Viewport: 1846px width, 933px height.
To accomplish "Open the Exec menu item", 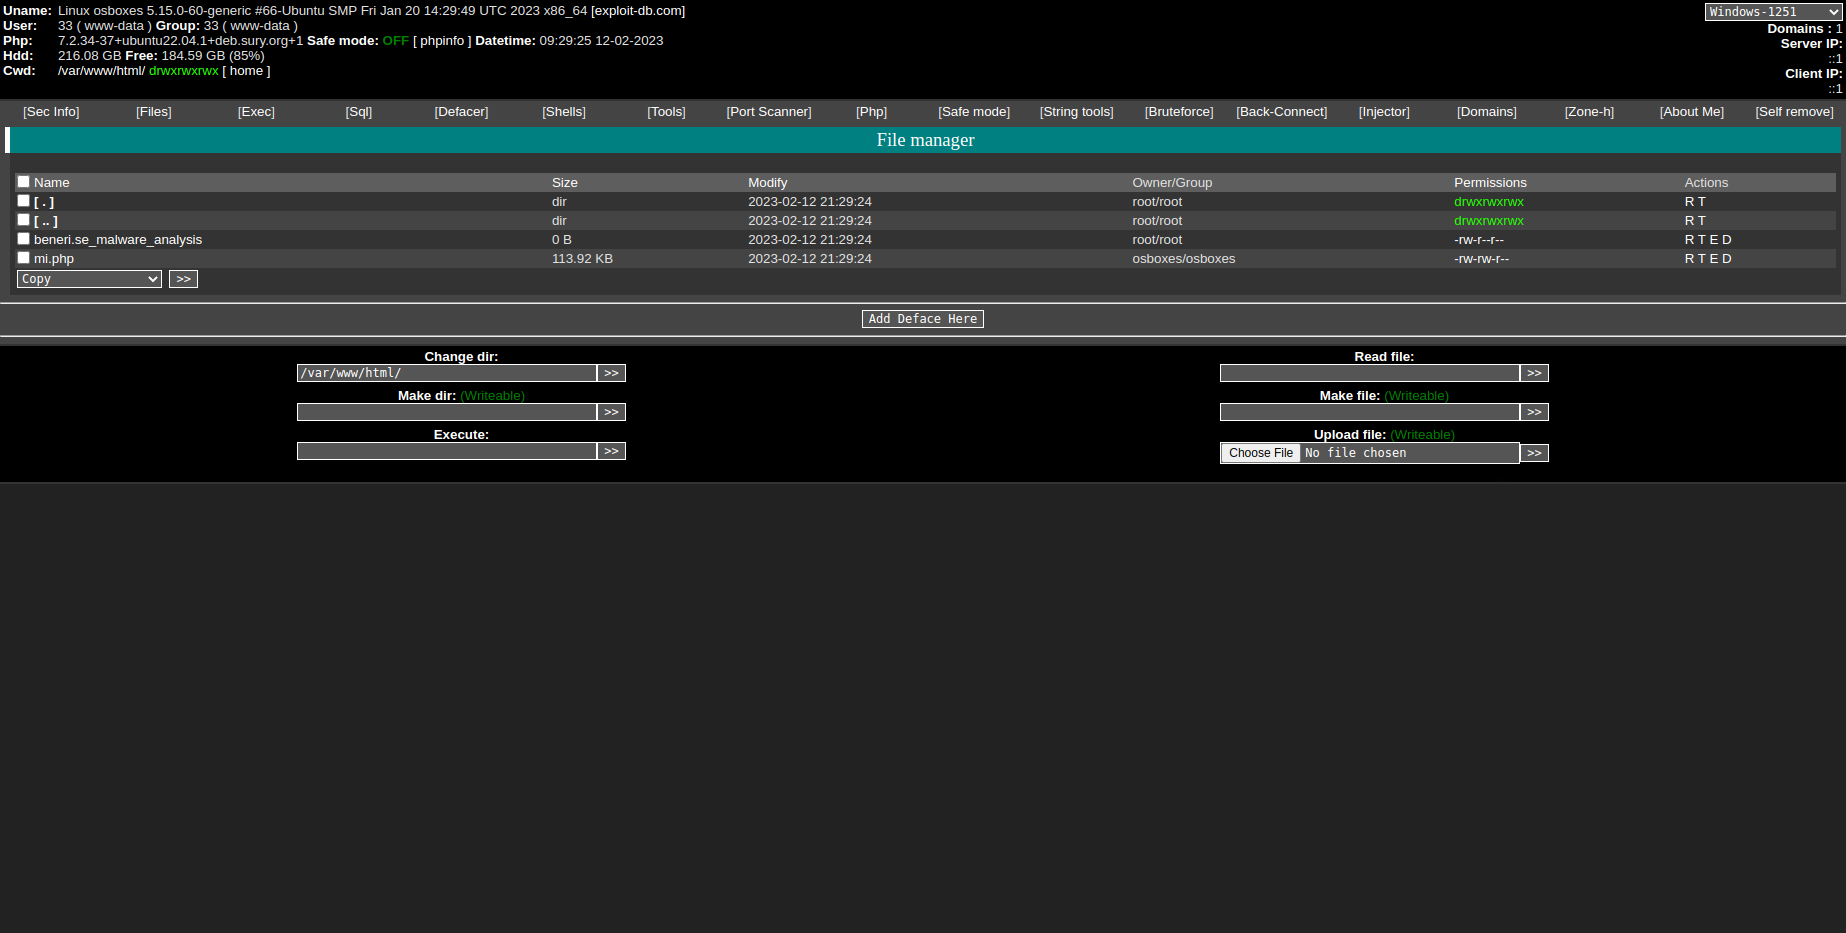I will [x=256, y=112].
